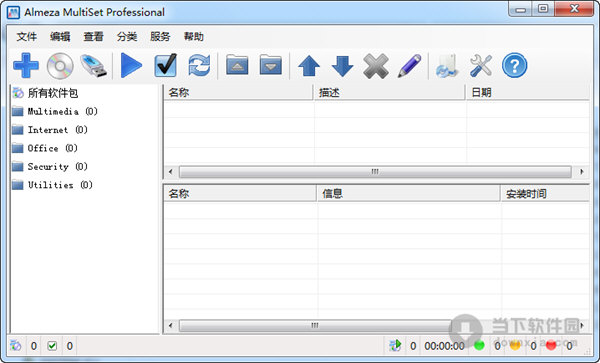This screenshot has width=600, height=363.
Task: Click the blue checkmark select-all icon
Action: pos(165,66)
